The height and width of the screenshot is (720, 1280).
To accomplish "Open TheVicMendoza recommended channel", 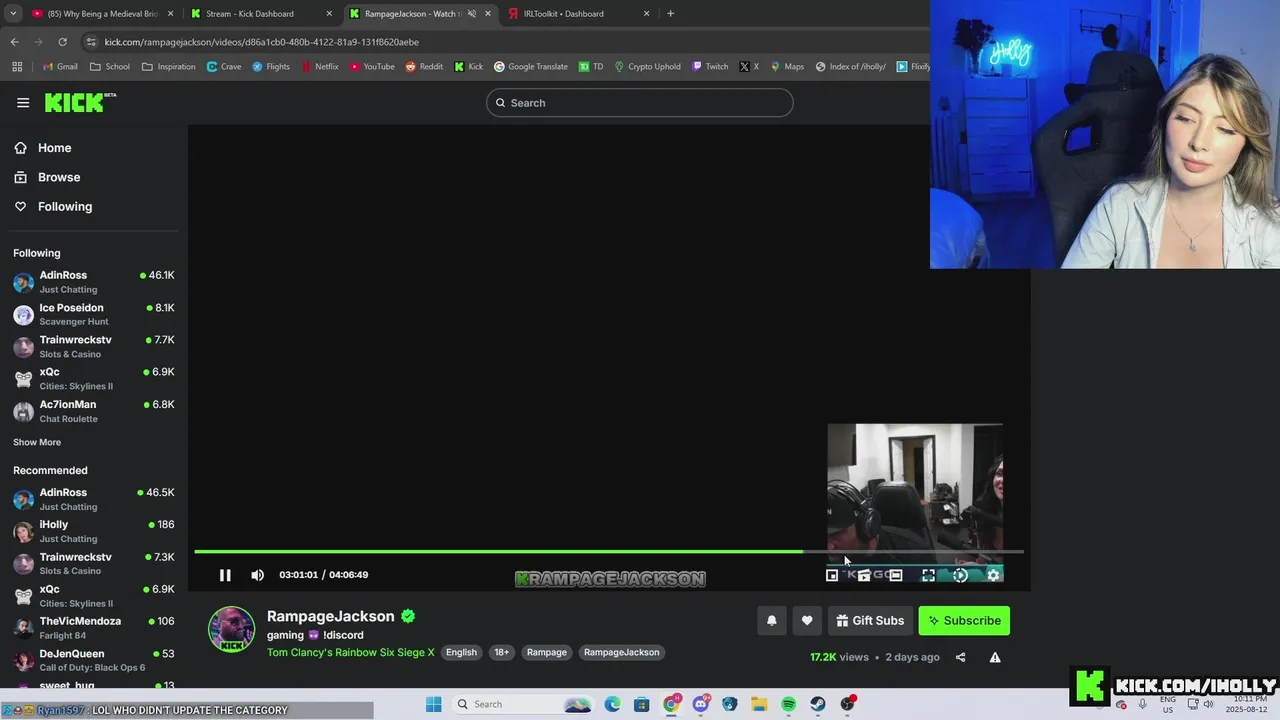I will [x=94, y=628].
